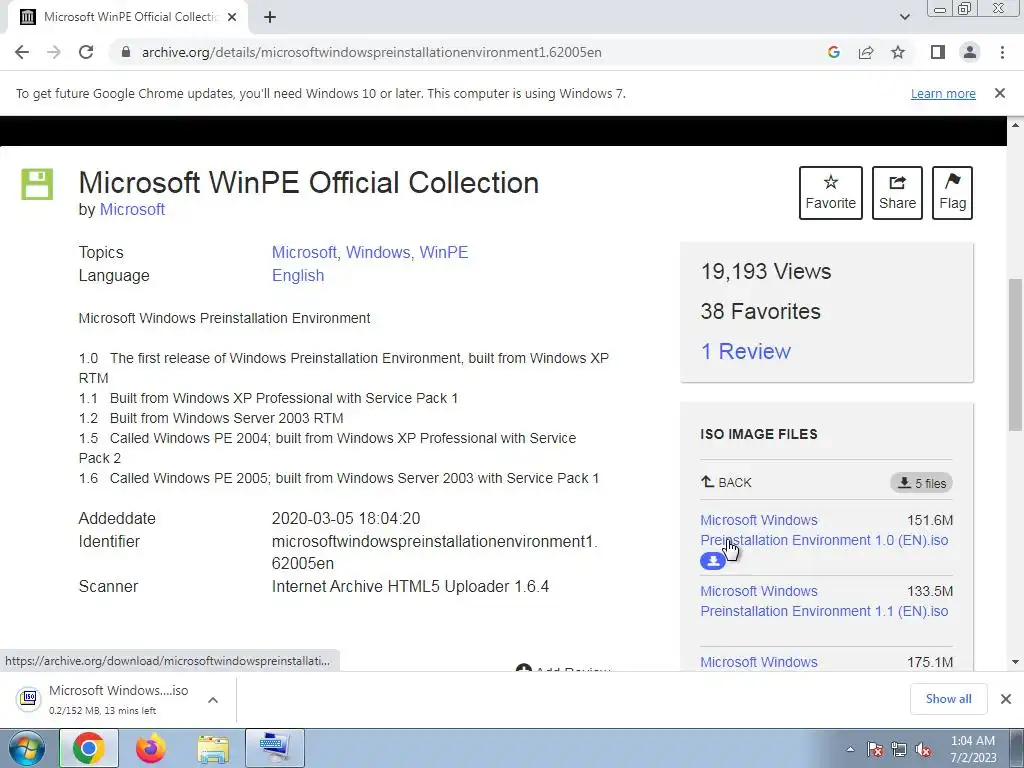The height and width of the screenshot is (768, 1024).
Task: Select the Microsoft WinPE Official Collection tab
Action: (127, 17)
